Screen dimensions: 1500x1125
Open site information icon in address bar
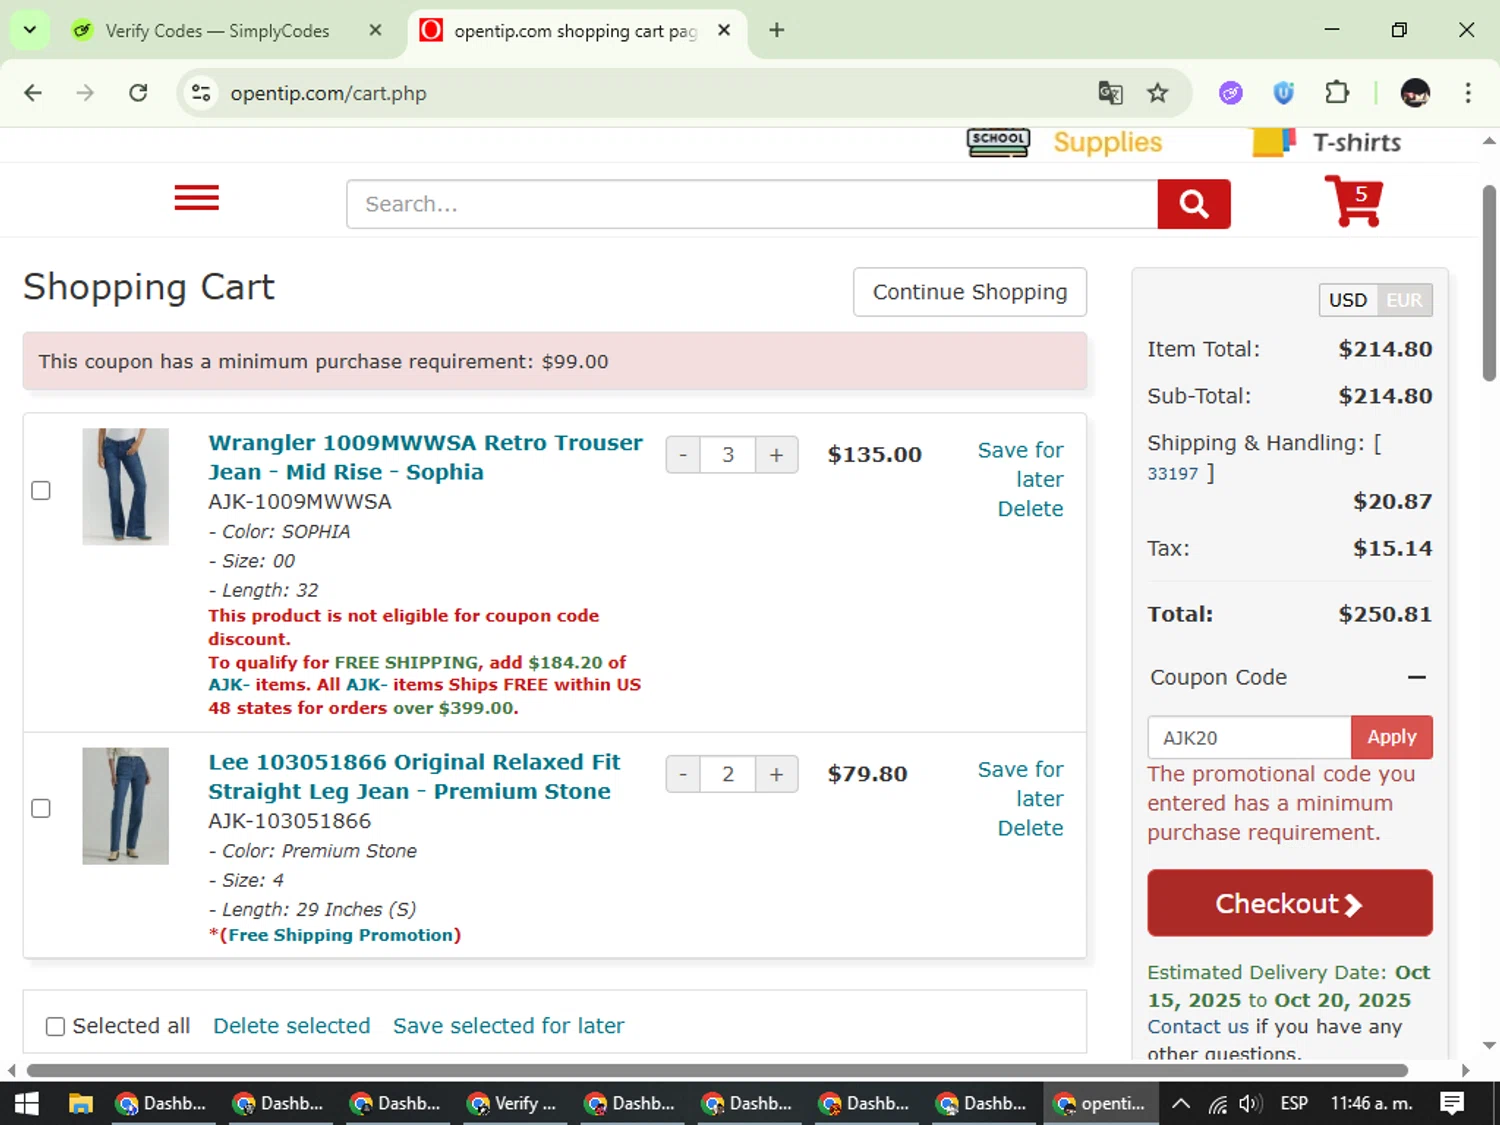(201, 93)
